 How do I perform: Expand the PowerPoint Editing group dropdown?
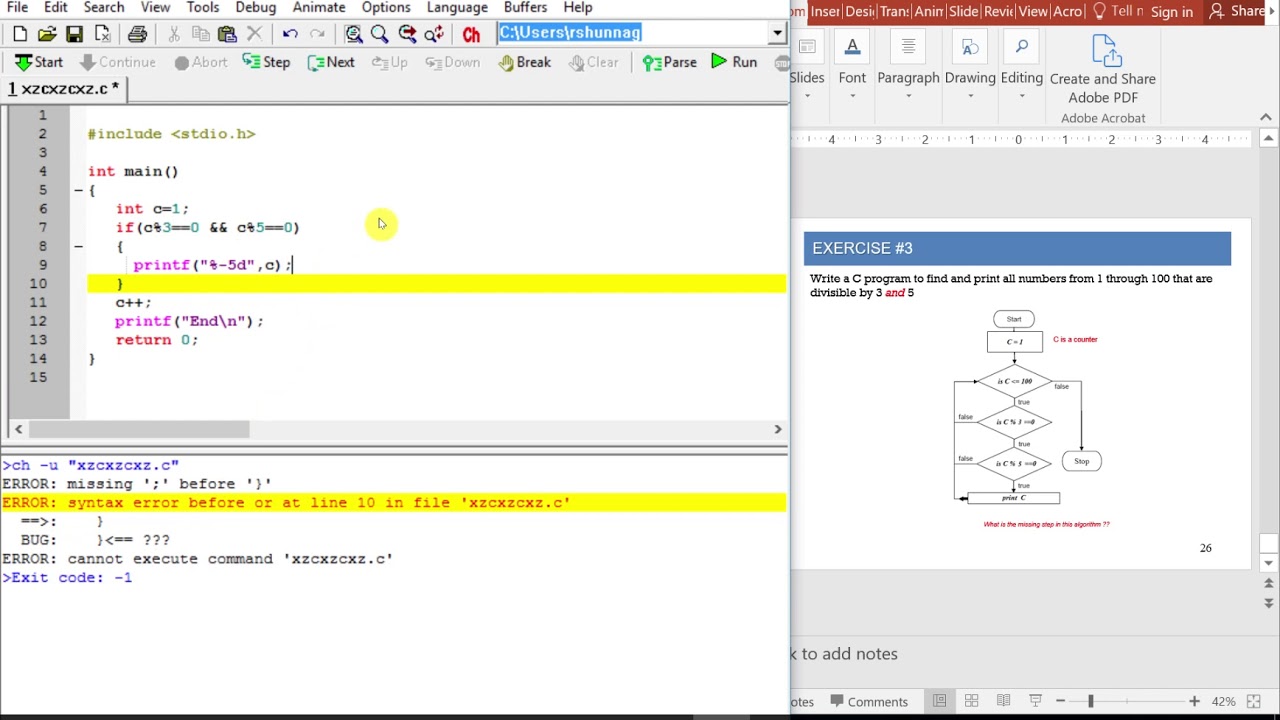coord(1021,97)
